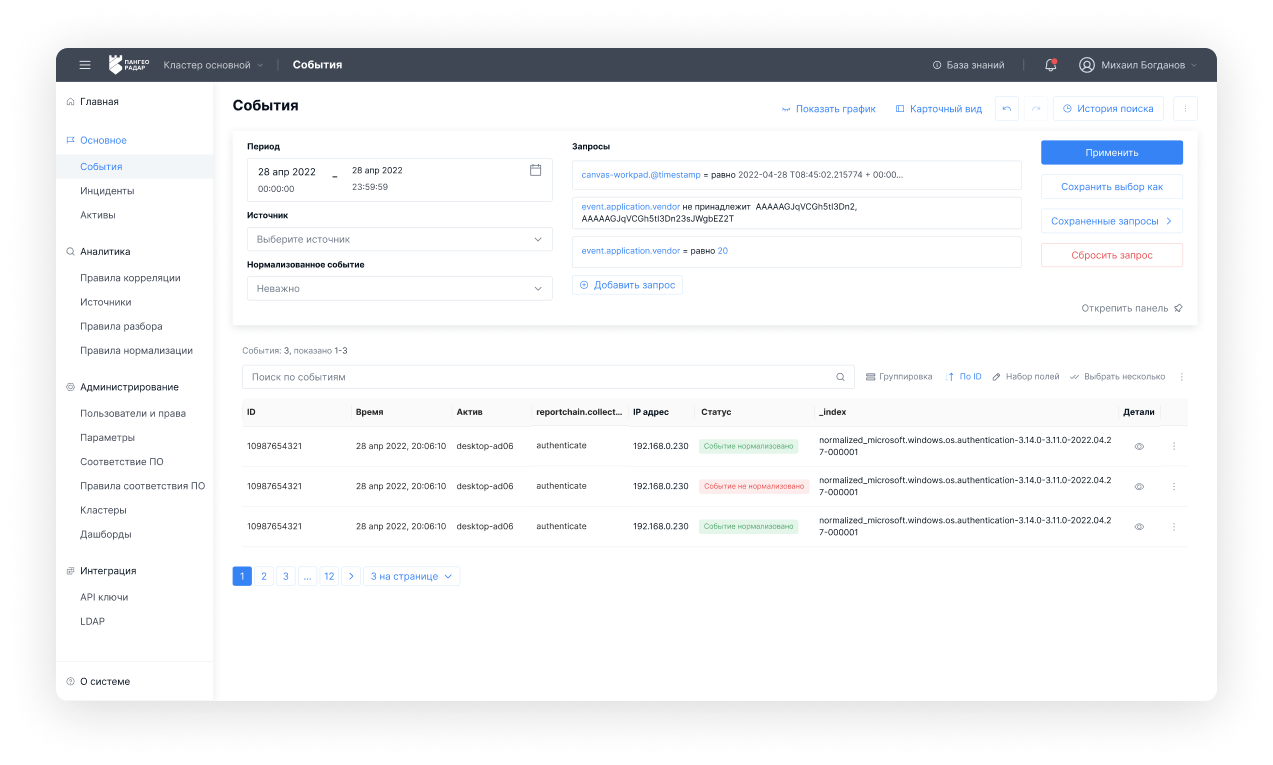Open the hamburger menu in header
The image size is (1273, 765).
point(85,65)
